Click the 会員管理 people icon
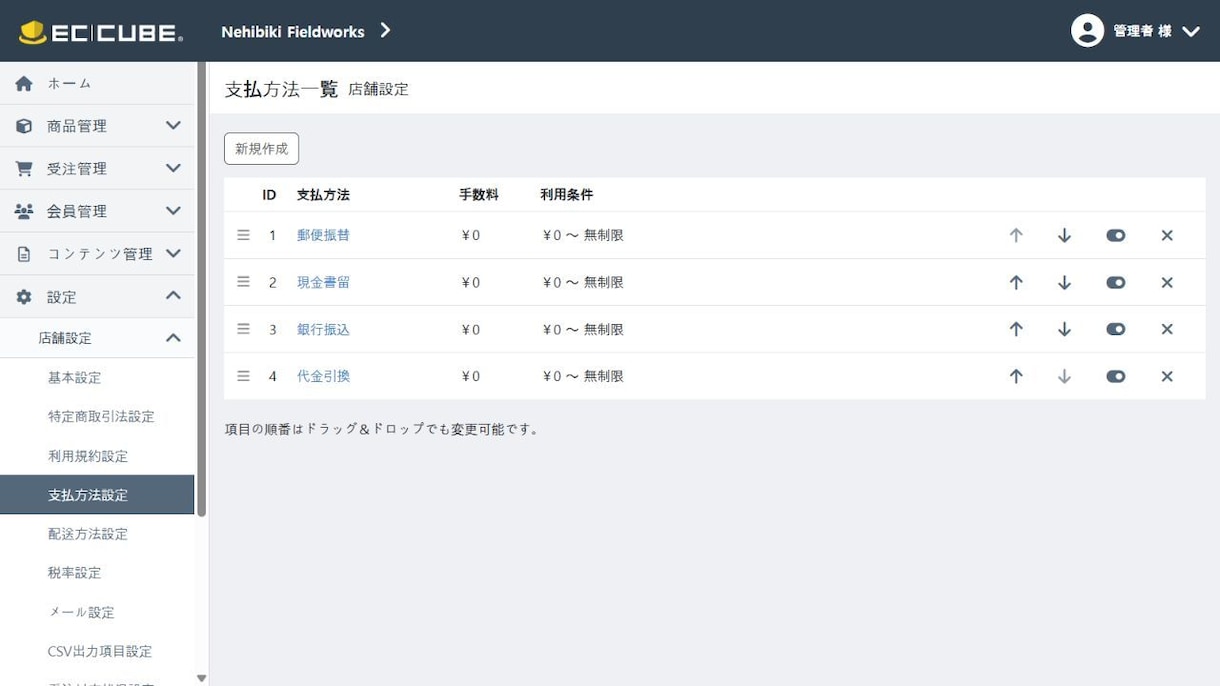This screenshot has width=1220, height=686. [x=24, y=211]
